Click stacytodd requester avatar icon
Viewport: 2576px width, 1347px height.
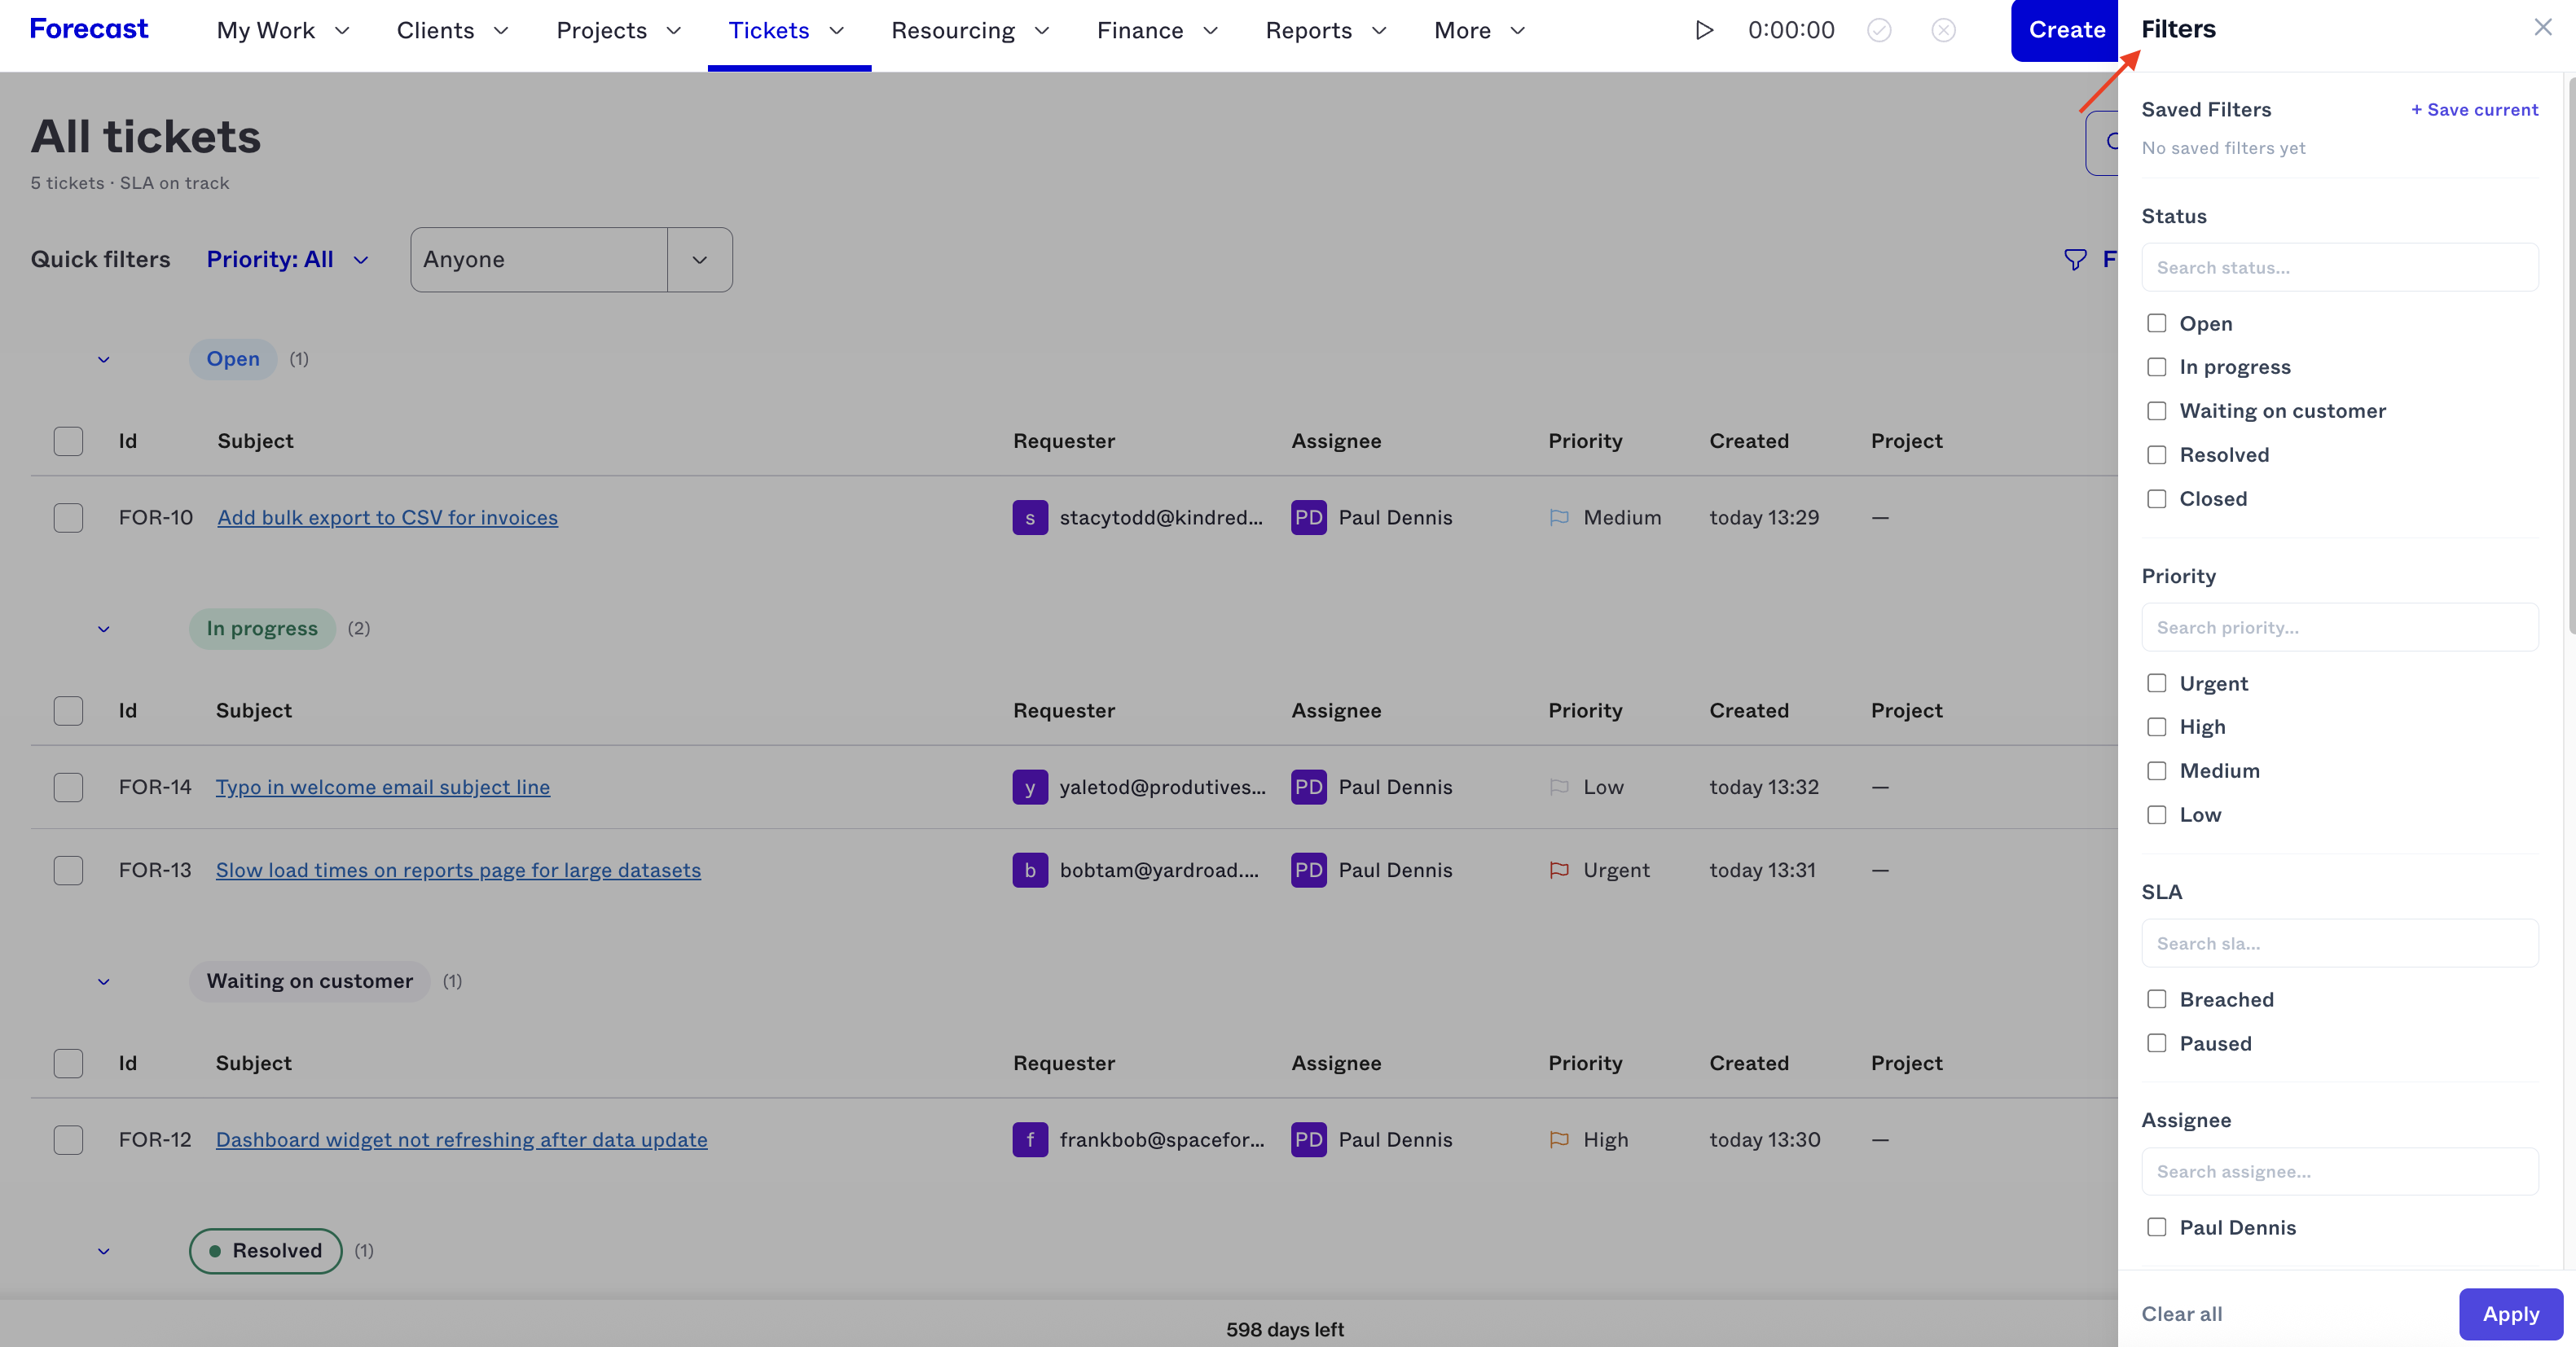[1030, 517]
